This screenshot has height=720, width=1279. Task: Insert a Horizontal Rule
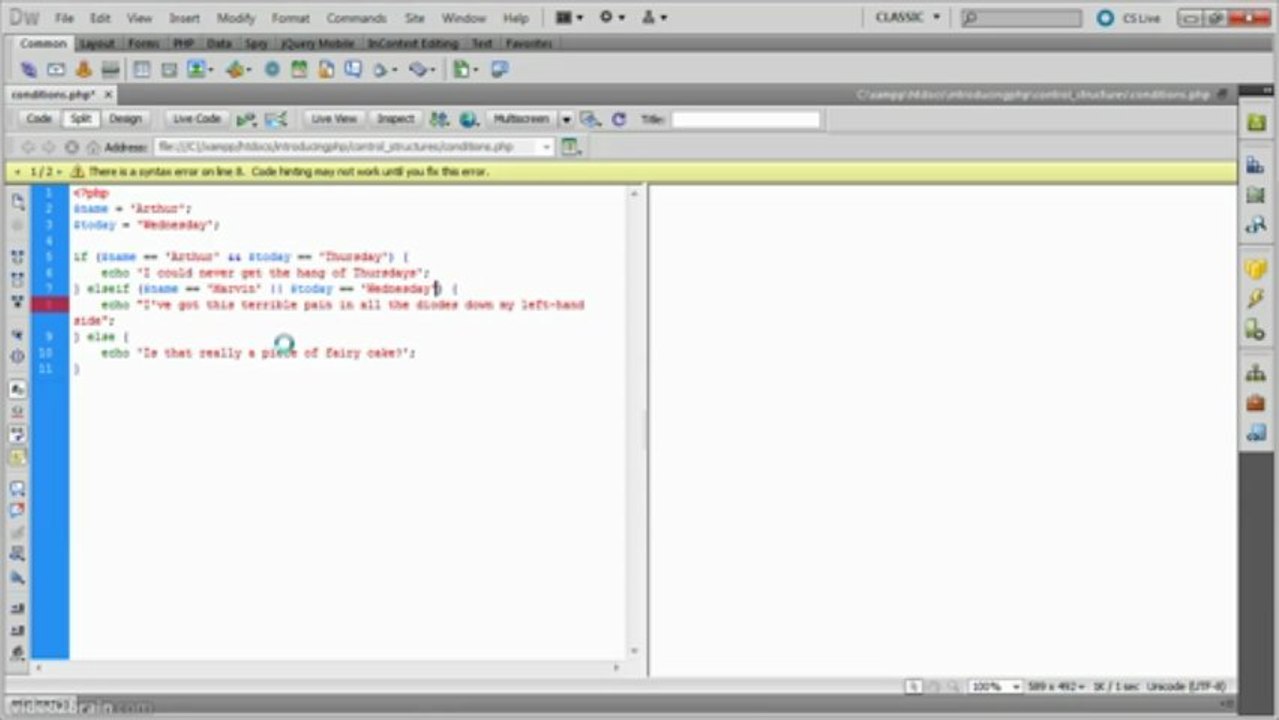click(110, 69)
